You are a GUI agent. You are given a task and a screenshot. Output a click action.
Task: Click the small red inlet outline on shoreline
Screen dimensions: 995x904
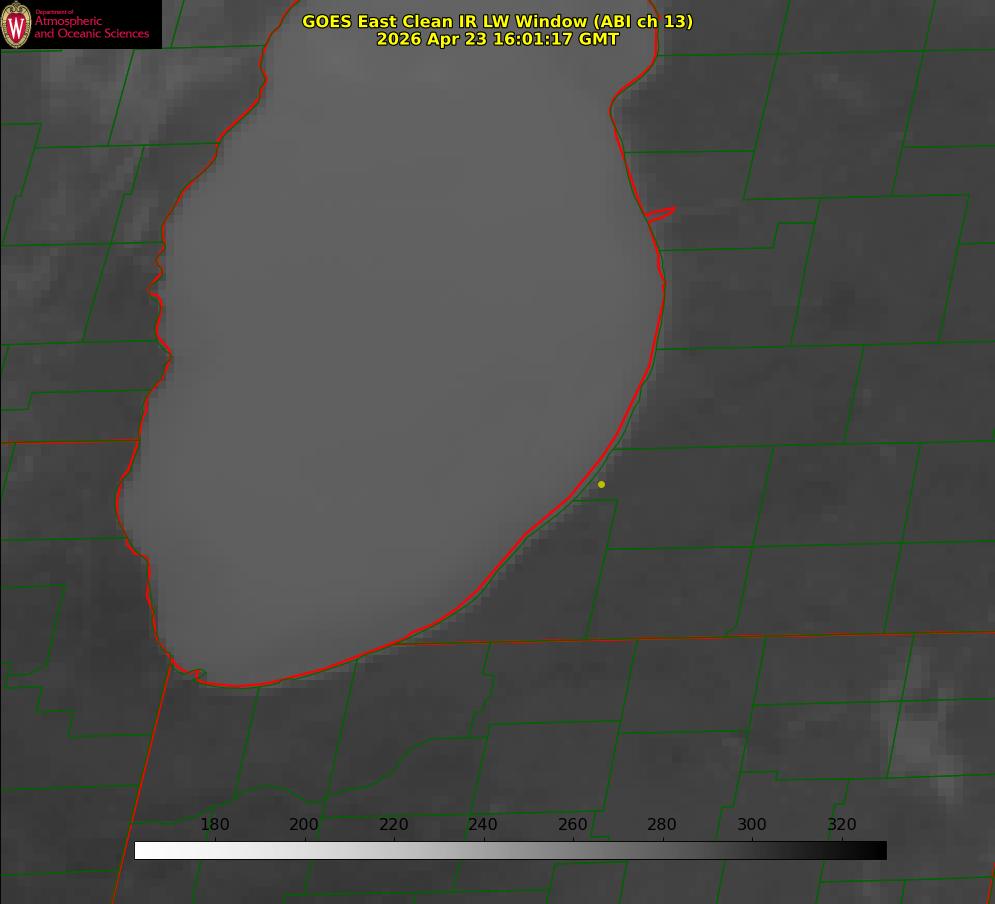tap(660, 213)
